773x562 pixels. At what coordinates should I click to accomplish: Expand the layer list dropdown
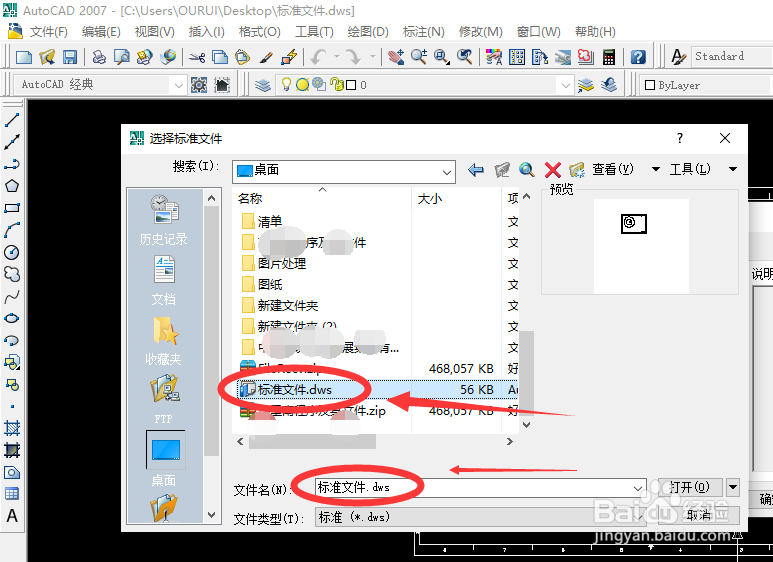[x=565, y=85]
